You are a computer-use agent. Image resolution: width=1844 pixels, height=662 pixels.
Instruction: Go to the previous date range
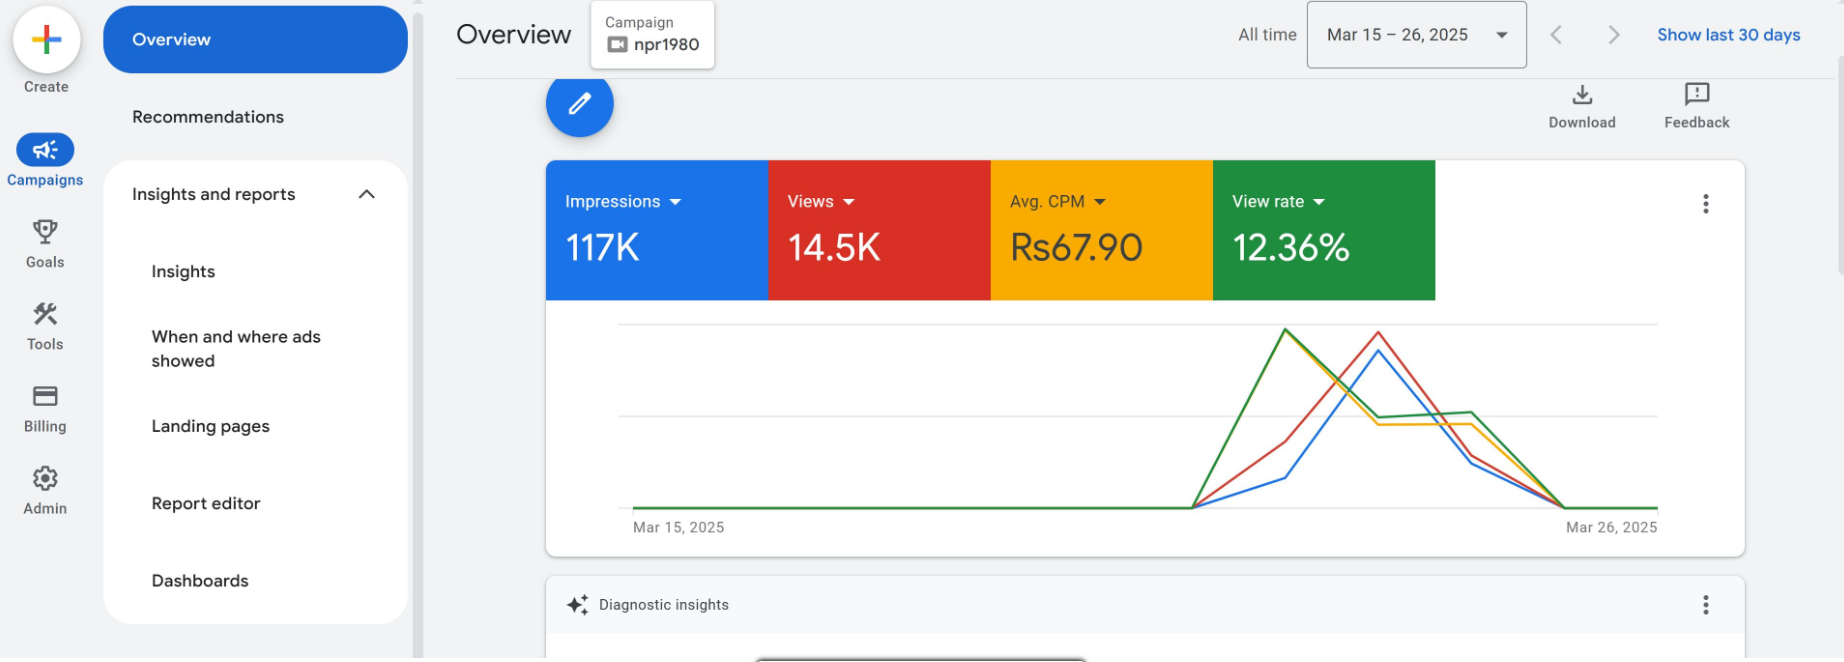(1556, 35)
